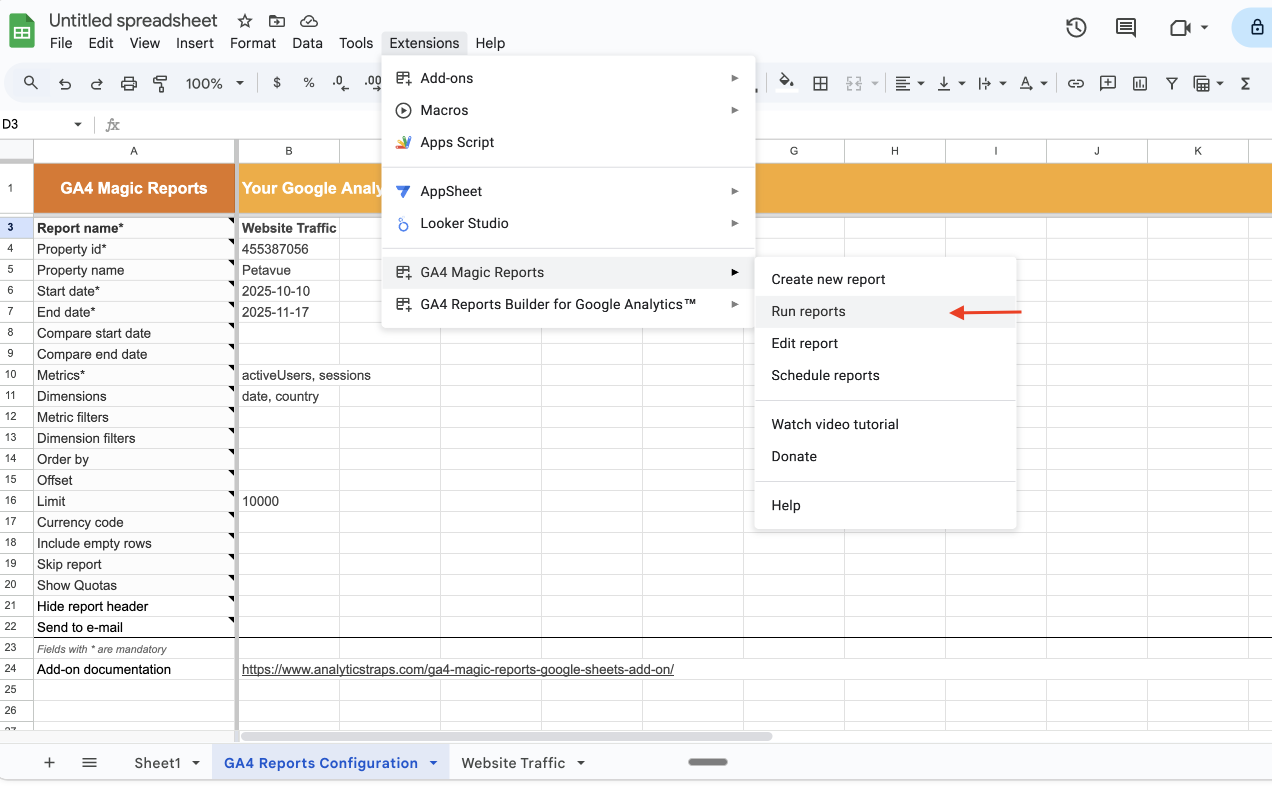Image resolution: width=1272 pixels, height=792 pixels.
Task: Open the Format menu
Action: 253,43
